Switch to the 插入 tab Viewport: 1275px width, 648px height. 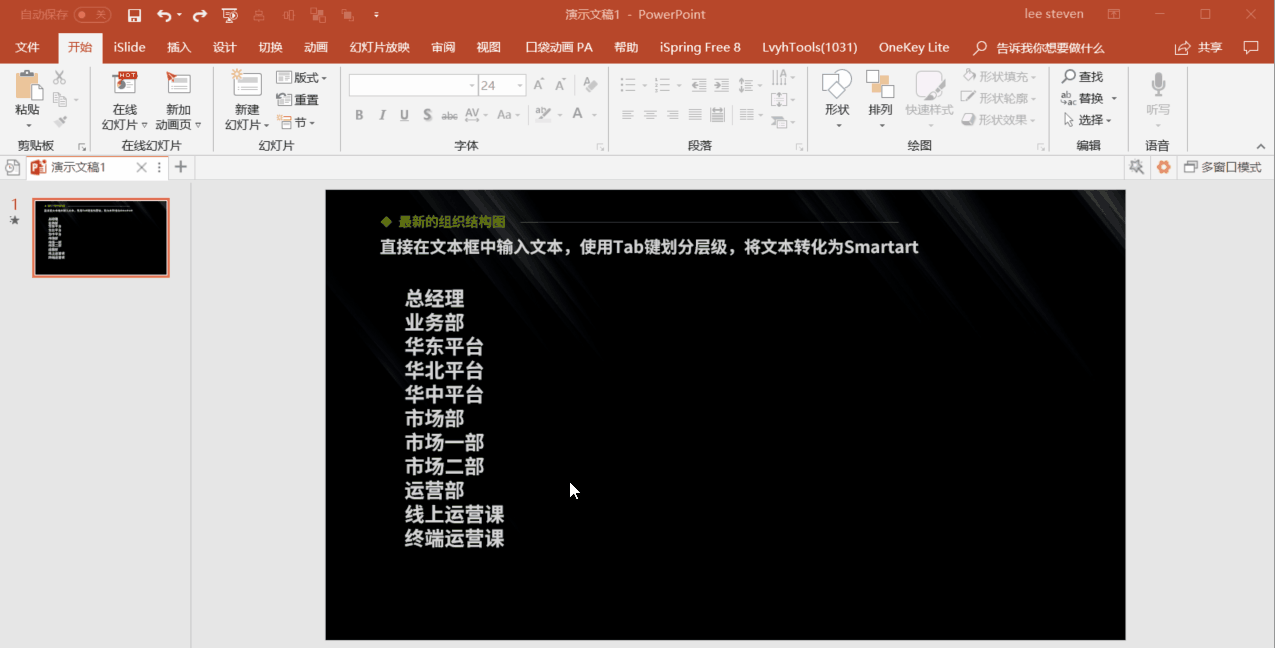point(179,47)
